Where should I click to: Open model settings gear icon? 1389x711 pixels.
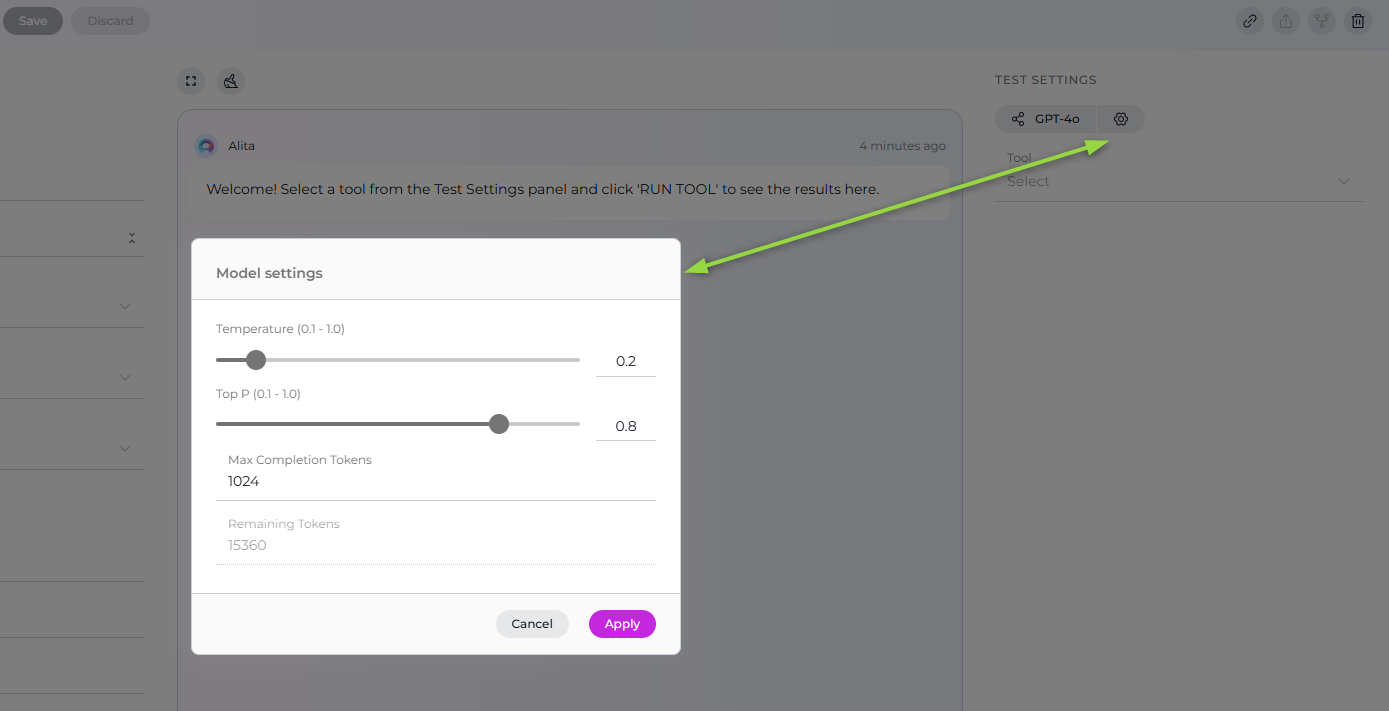[x=1121, y=119]
